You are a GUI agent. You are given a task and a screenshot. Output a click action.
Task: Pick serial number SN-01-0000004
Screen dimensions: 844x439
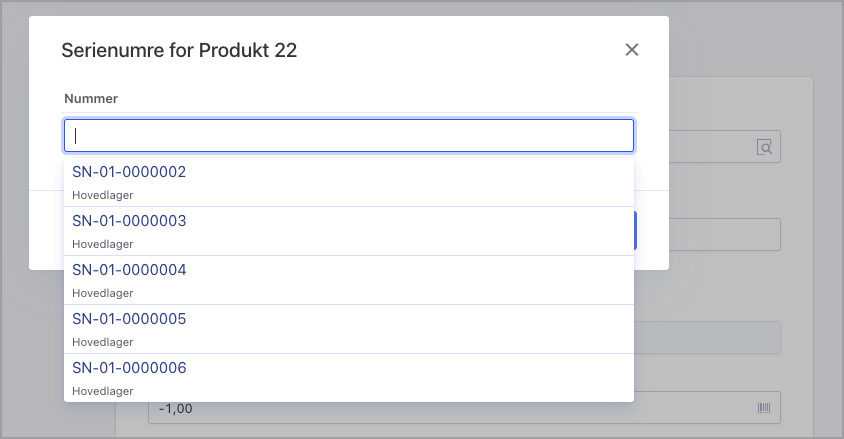pos(129,270)
